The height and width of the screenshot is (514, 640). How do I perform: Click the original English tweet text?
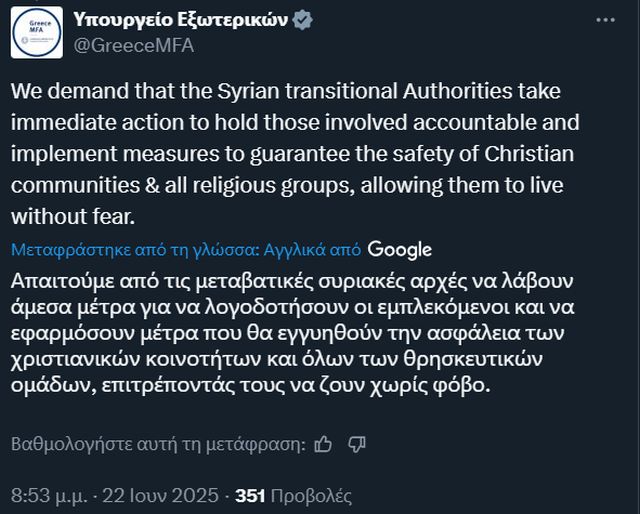click(290, 154)
